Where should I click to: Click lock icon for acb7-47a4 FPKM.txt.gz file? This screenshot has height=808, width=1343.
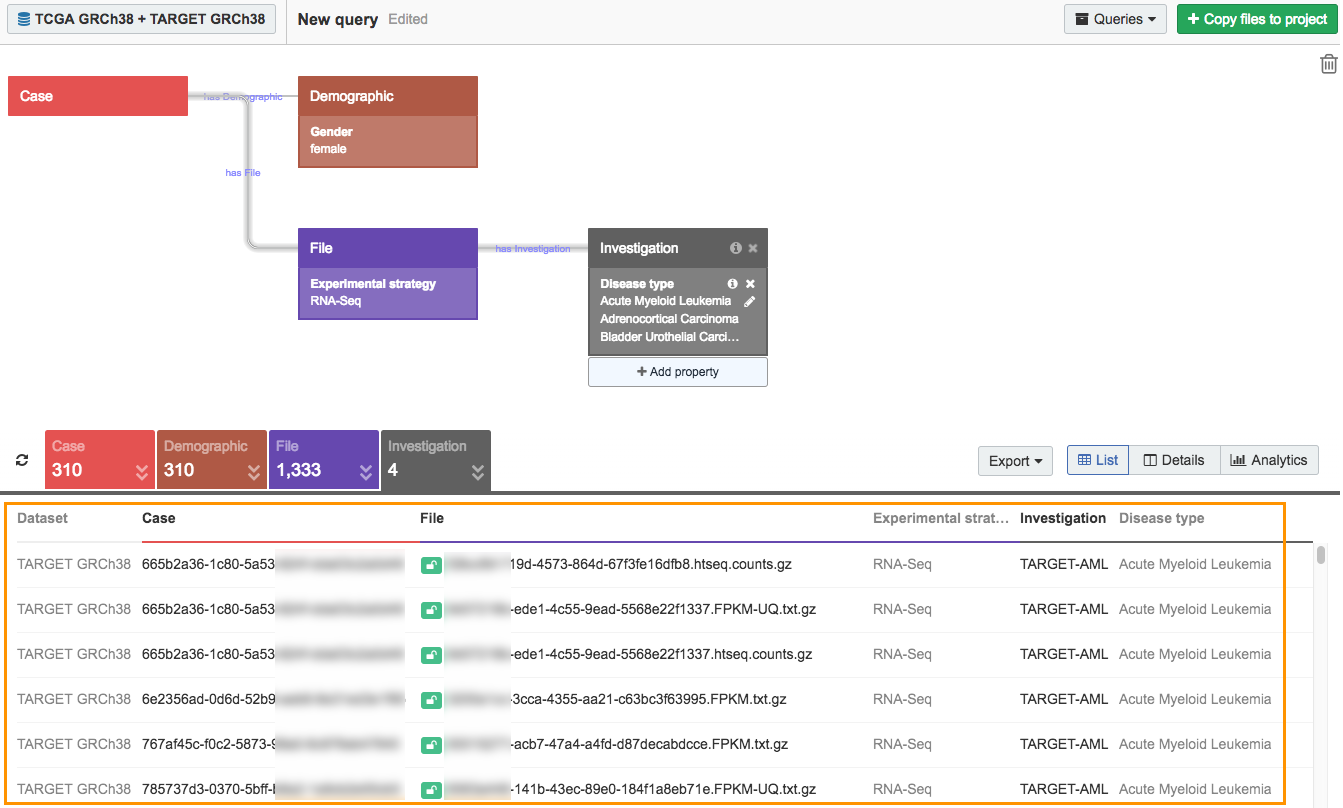click(x=431, y=745)
